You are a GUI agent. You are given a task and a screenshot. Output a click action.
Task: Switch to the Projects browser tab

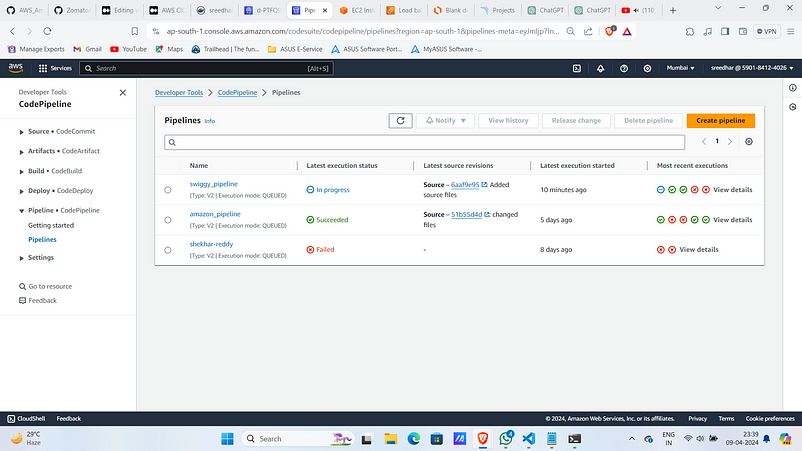pyautogui.click(x=498, y=10)
